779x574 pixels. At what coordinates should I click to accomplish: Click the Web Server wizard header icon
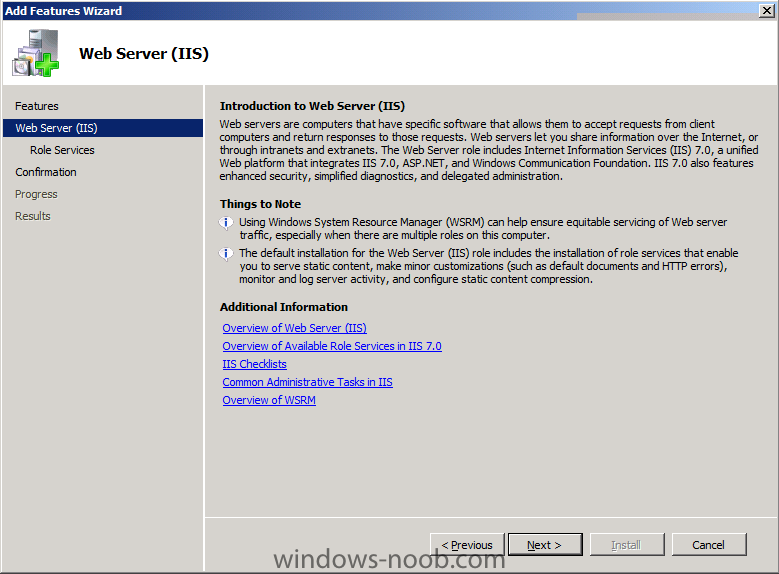36,53
